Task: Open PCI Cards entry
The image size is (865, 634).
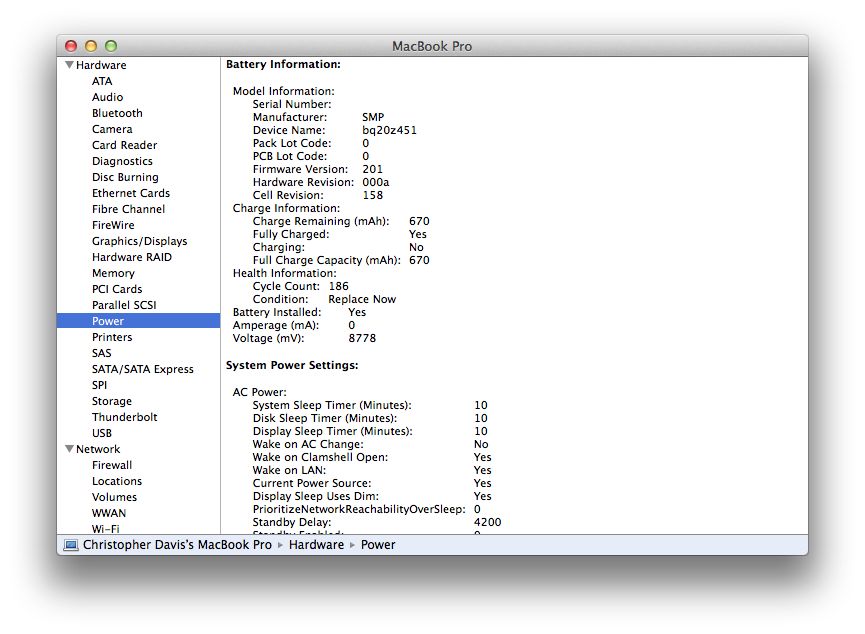Action: point(117,289)
